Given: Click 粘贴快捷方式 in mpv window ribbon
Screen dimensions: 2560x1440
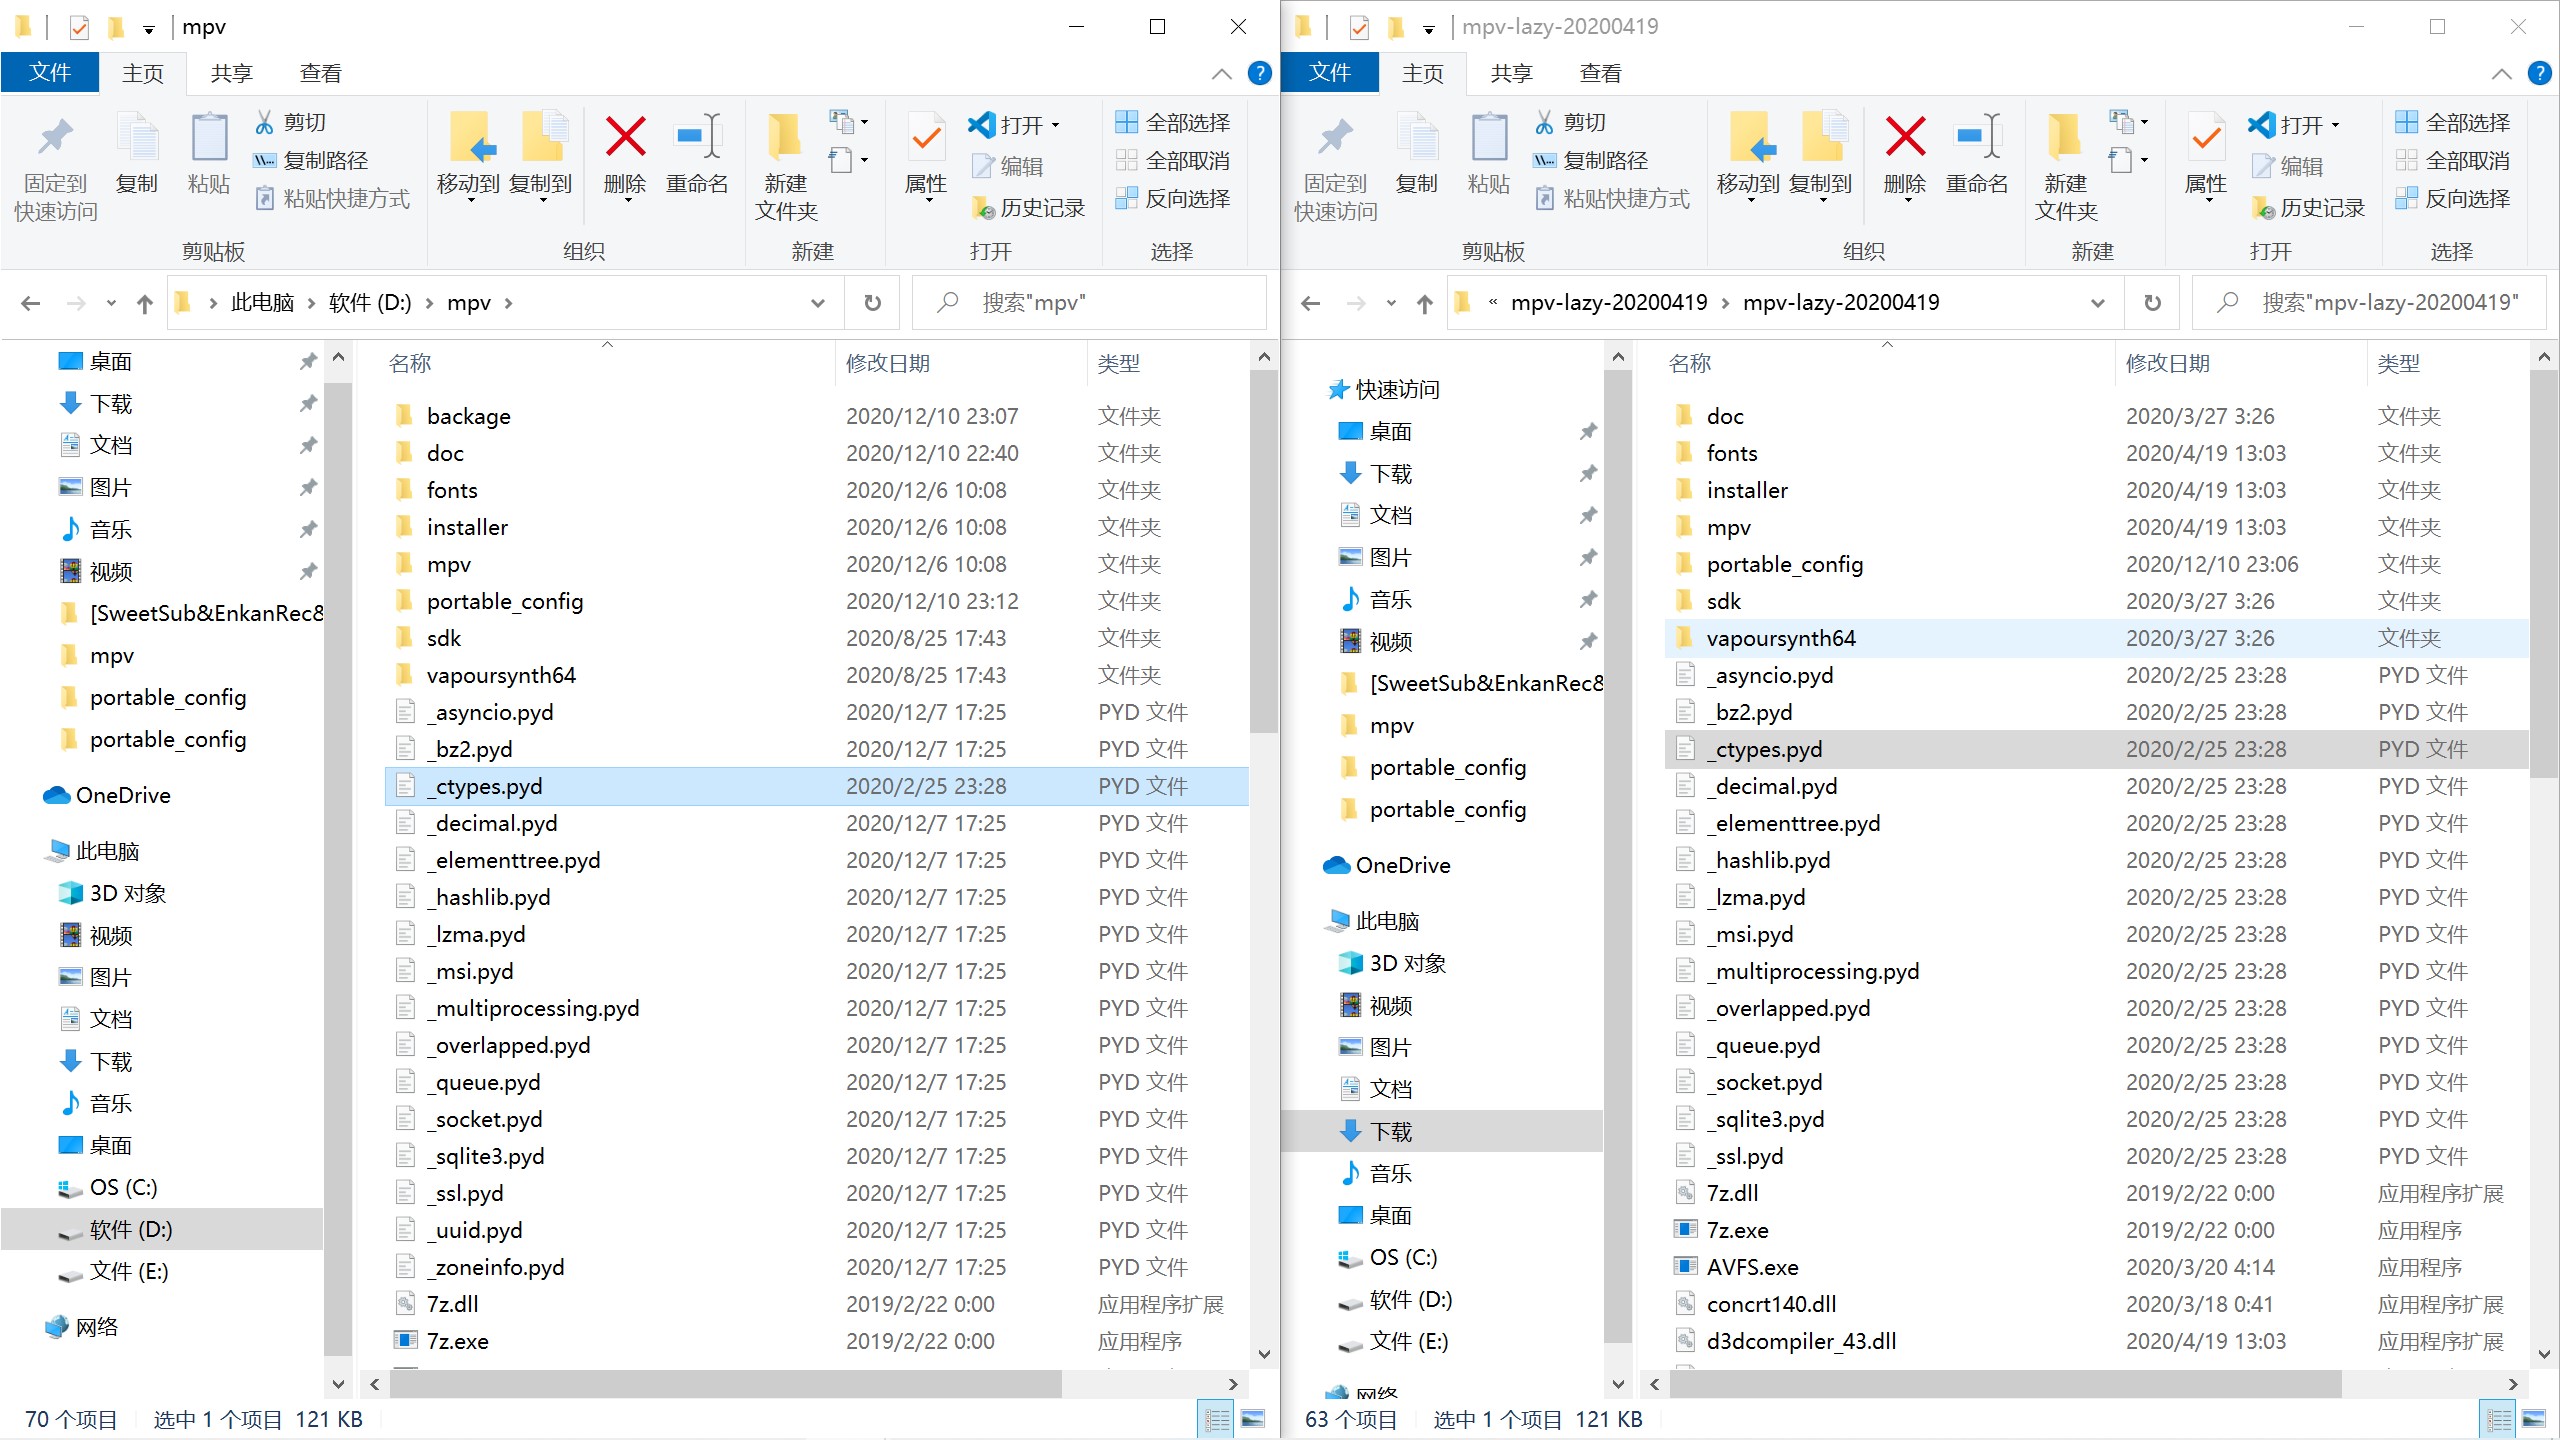Looking at the screenshot, I should pos(332,198).
